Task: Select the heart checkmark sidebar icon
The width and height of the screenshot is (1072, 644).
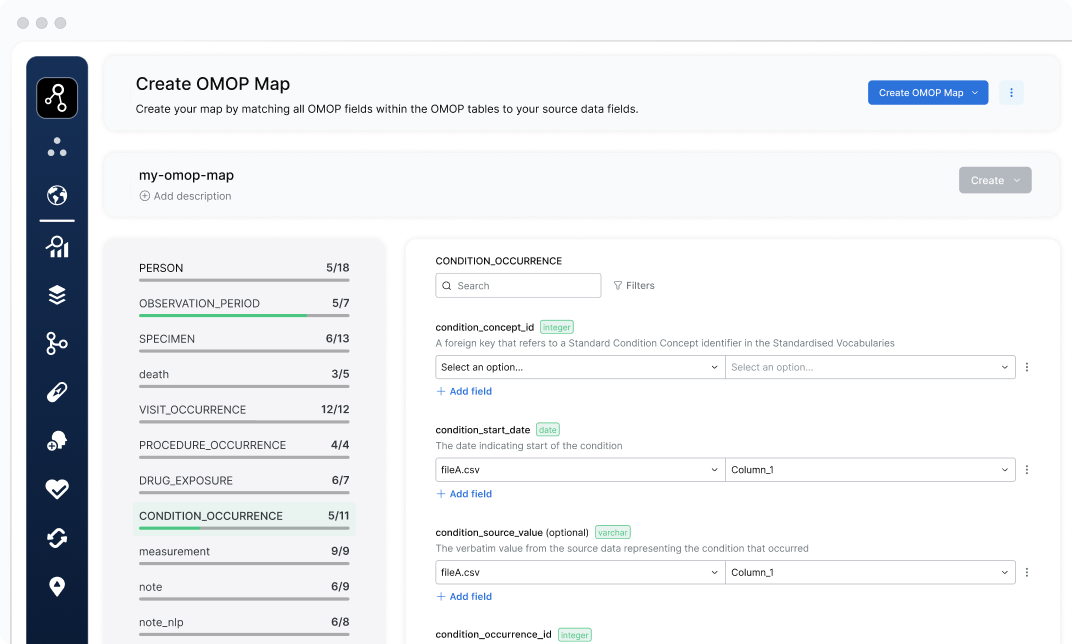Action: coord(57,489)
